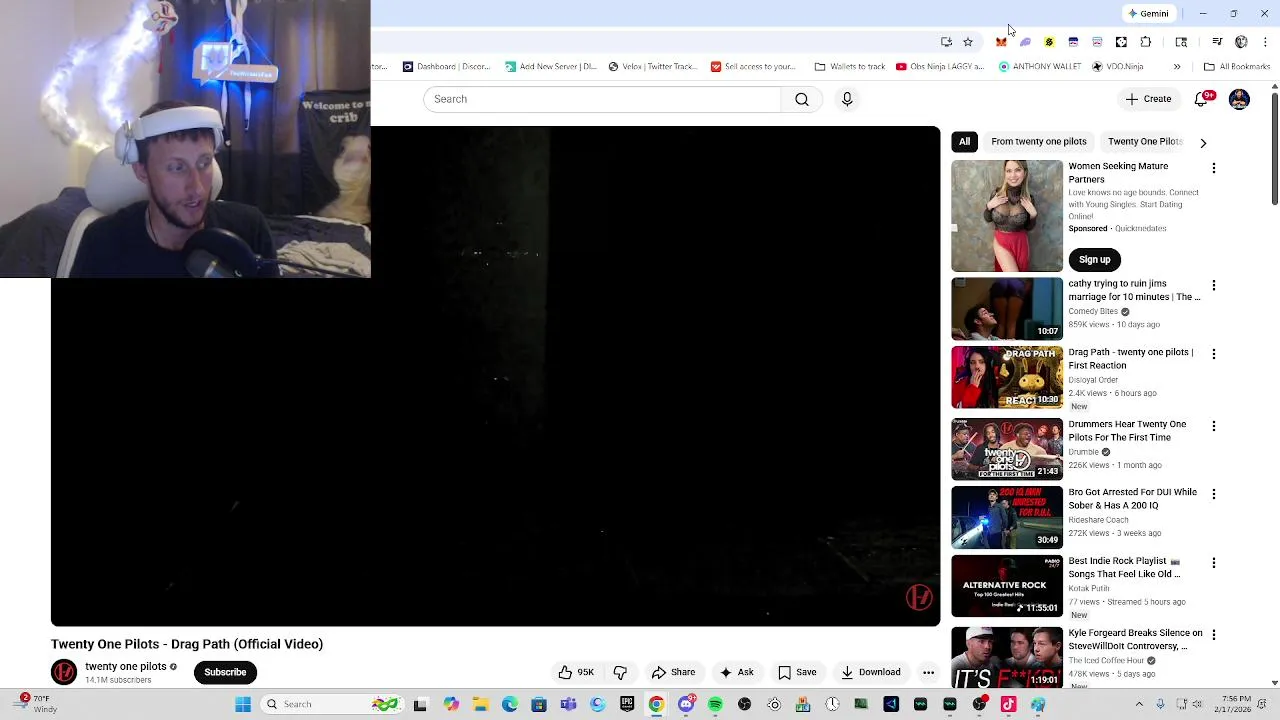Click the YouTube search magnifier button
The width and height of the screenshot is (1280, 720).
(802, 99)
